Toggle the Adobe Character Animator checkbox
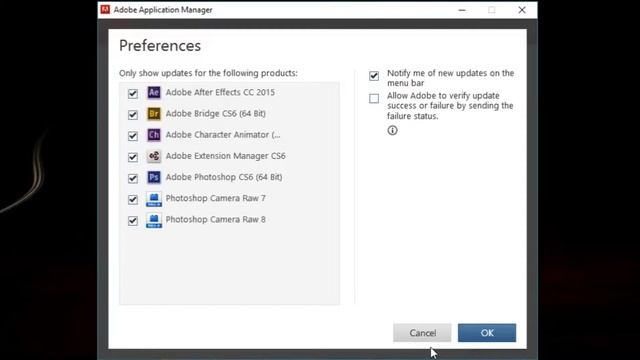The image size is (640, 360). tap(133, 136)
